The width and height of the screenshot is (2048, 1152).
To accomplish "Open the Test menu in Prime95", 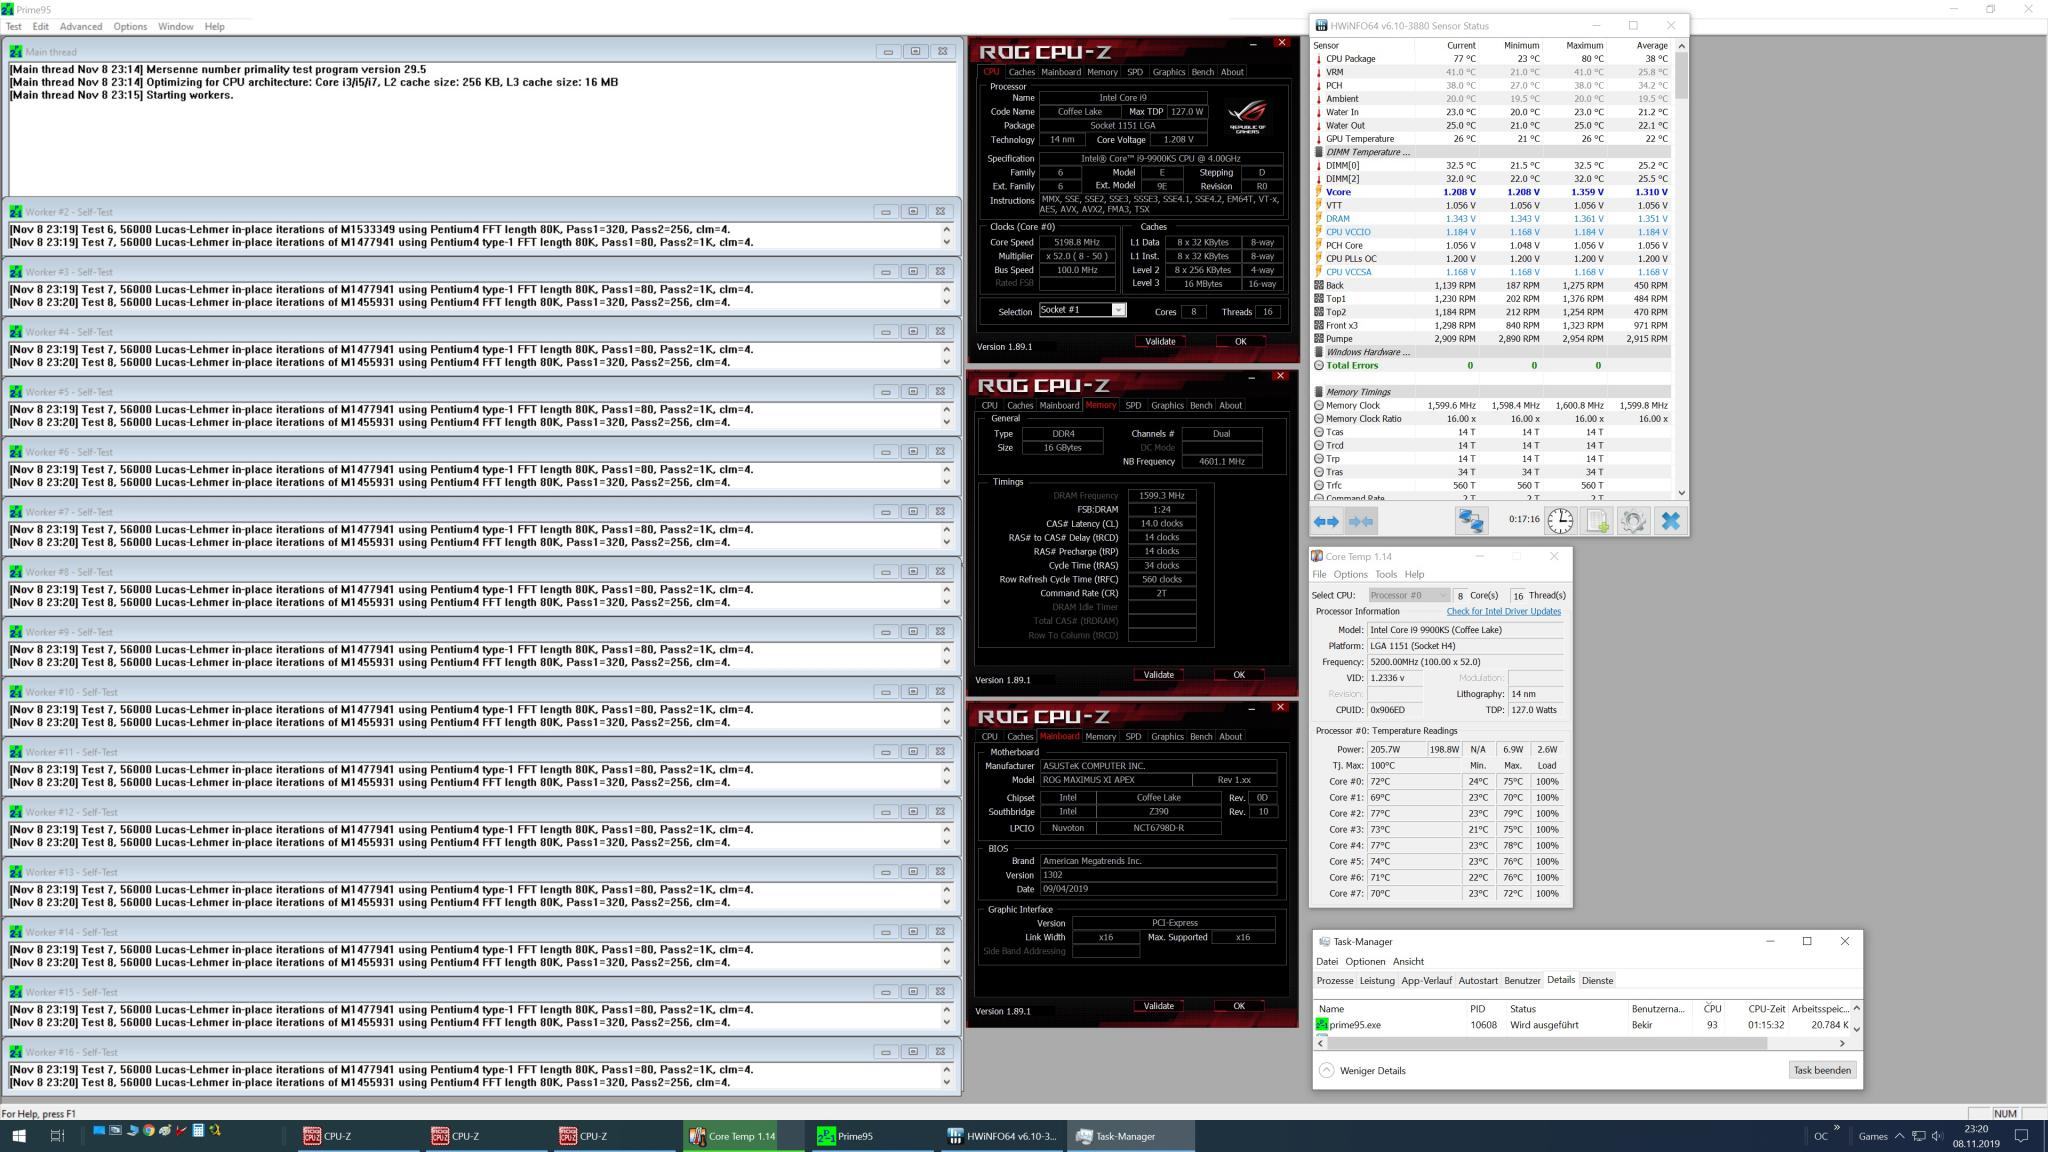I will (14, 26).
